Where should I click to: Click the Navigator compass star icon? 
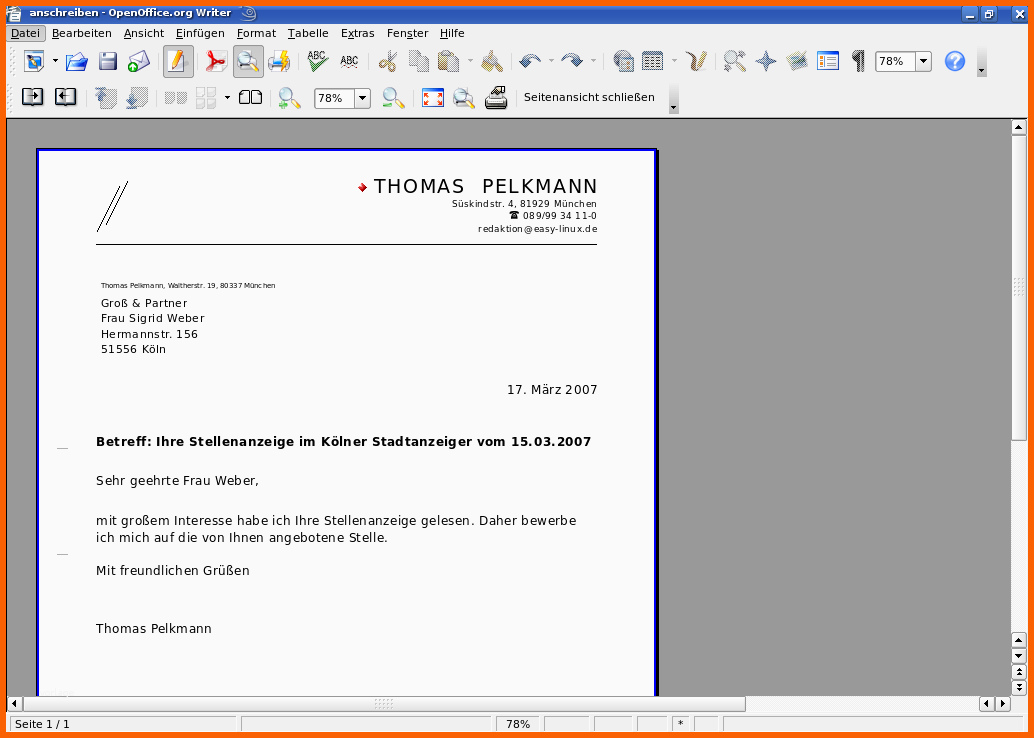[x=766, y=62]
